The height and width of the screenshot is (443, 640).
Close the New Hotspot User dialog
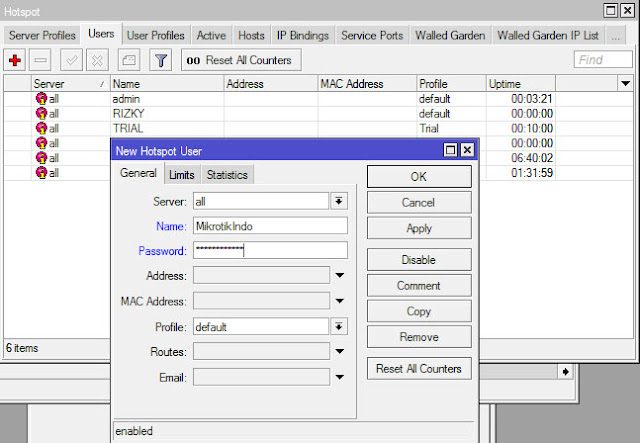(x=467, y=150)
